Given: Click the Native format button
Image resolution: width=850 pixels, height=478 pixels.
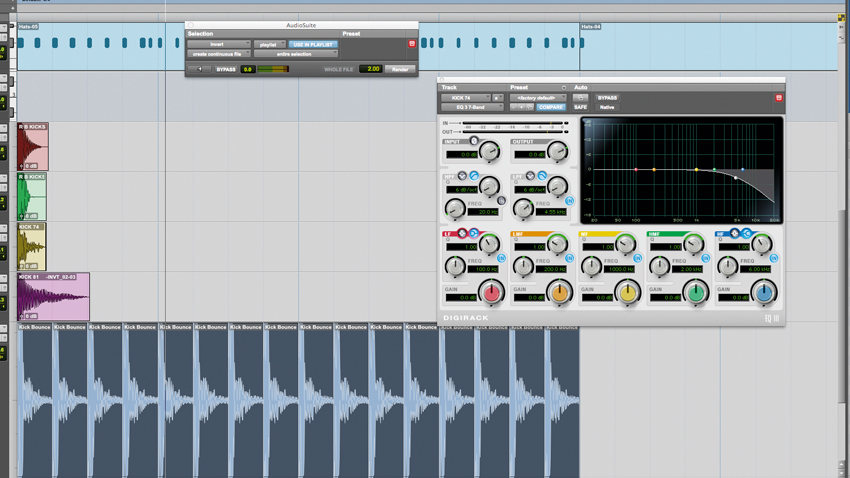Looking at the screenshot, I should 607,107.
